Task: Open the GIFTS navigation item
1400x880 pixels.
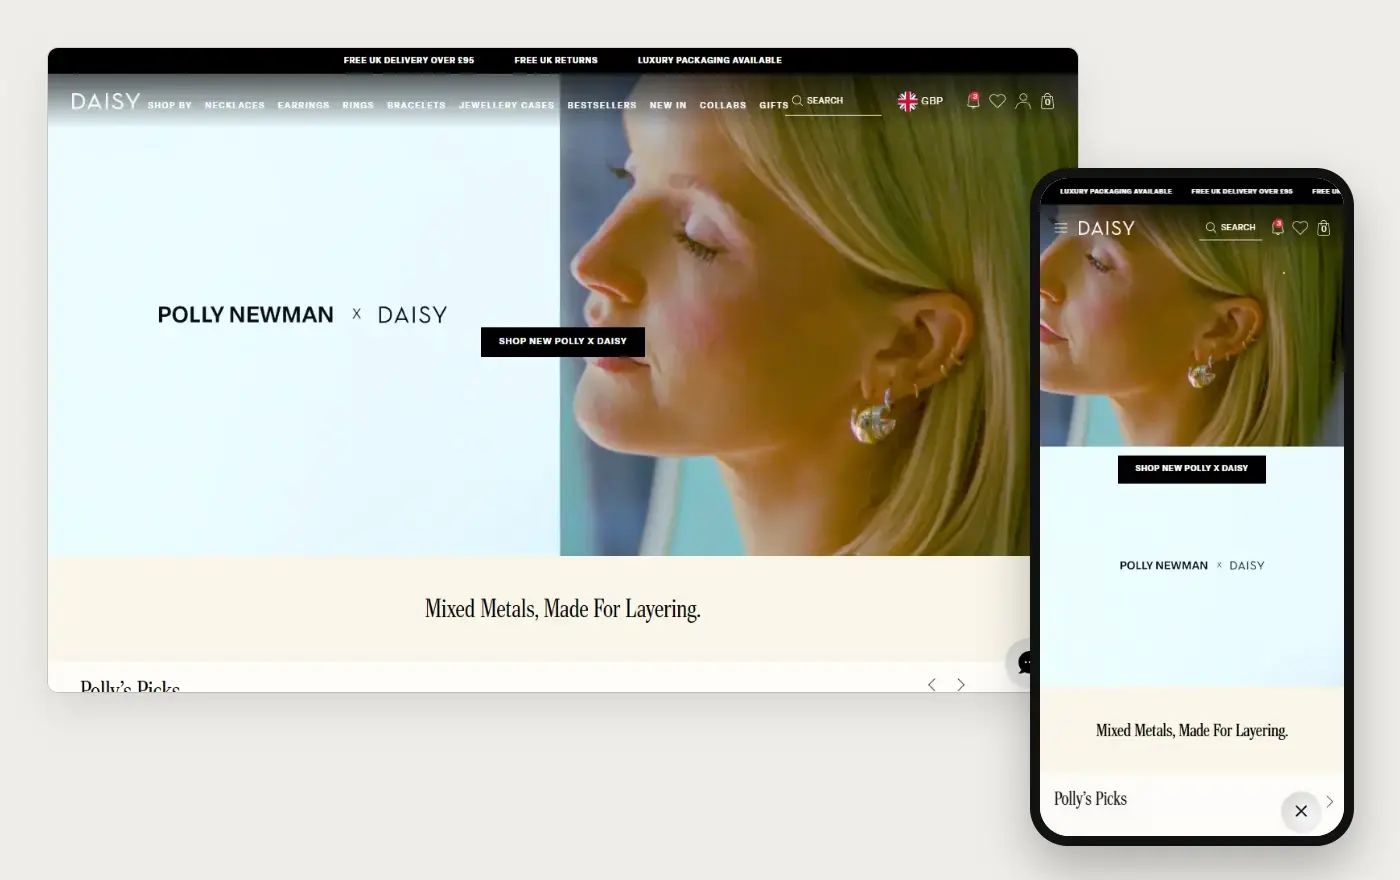Action: pos(774,105)
